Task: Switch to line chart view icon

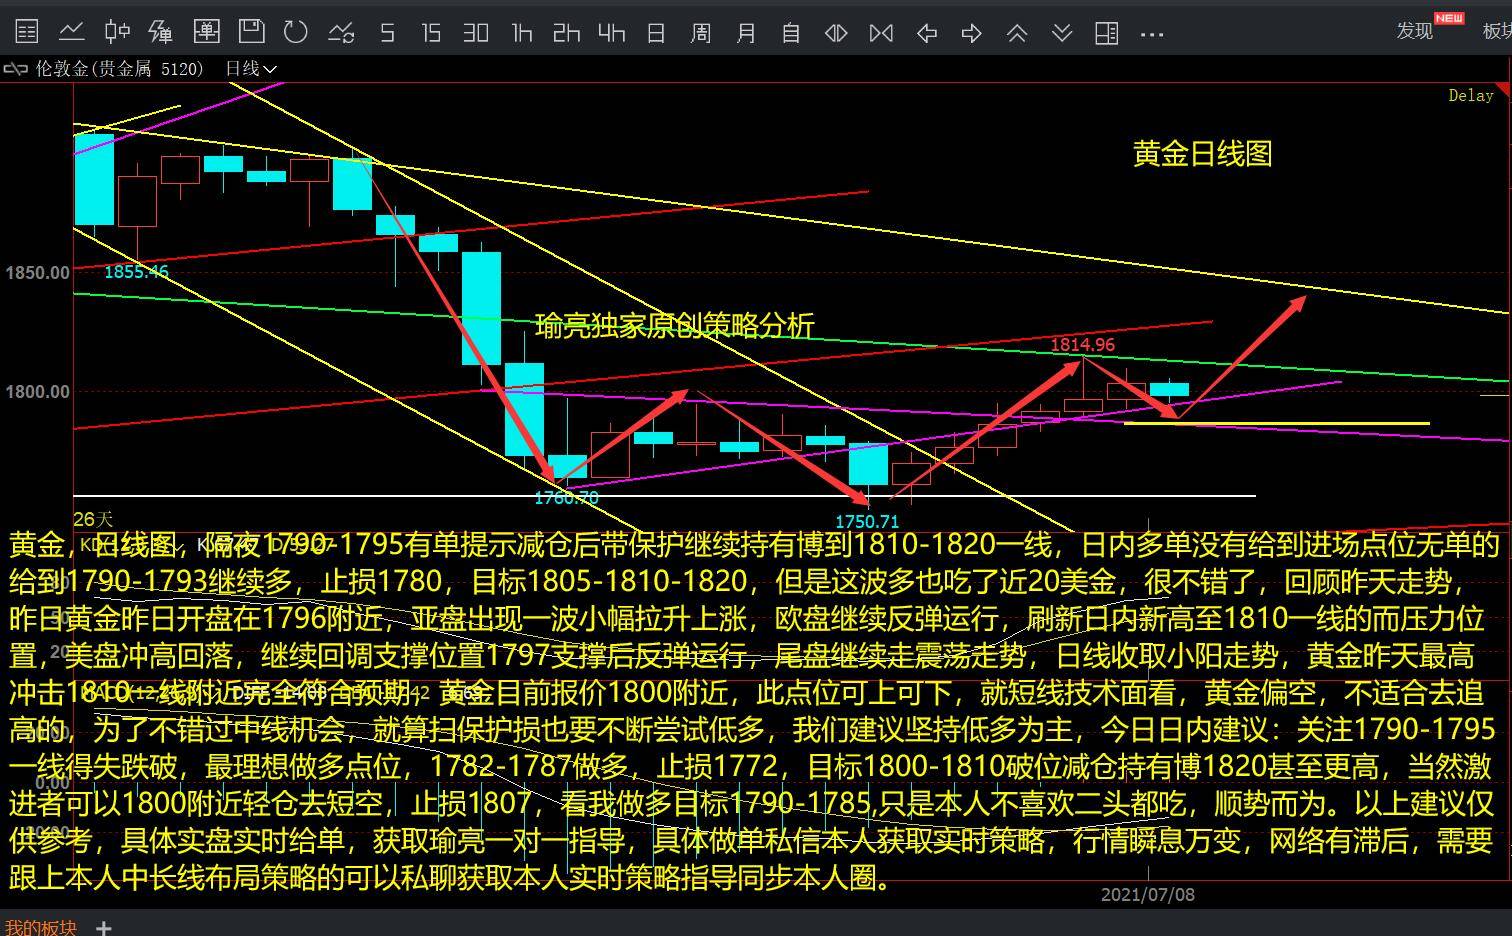Action: (x=71, y=33)
